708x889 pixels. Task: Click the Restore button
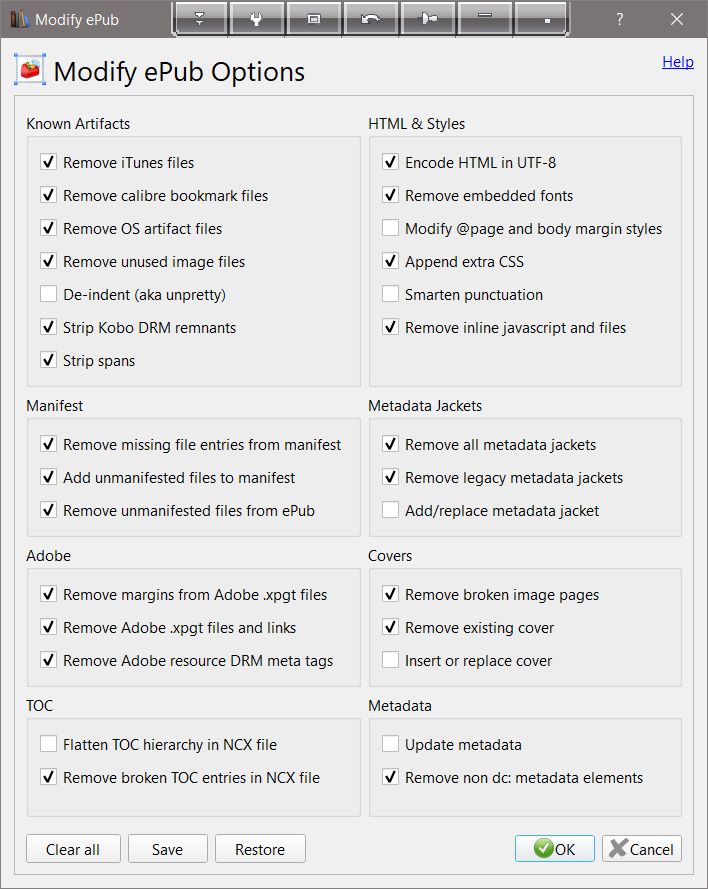(x=260, y=849)
